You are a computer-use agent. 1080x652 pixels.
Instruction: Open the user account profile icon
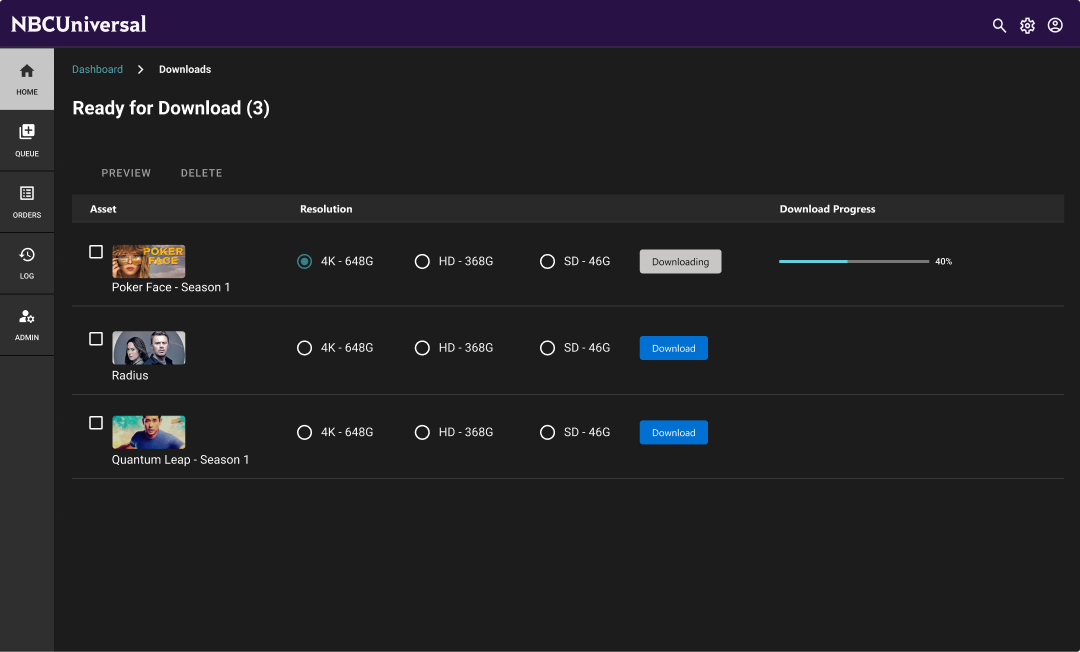(1055, 25)
